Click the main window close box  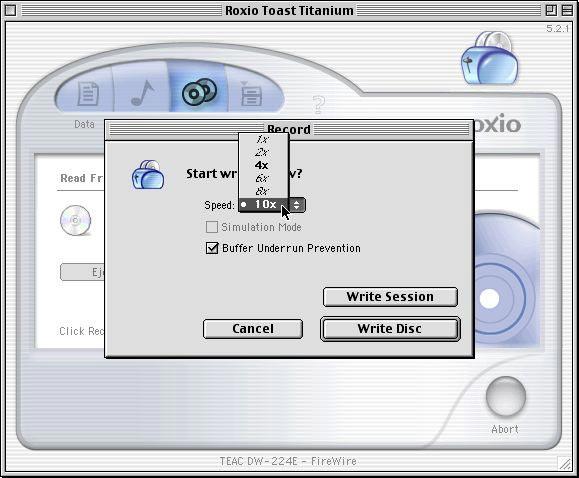tap(10, 10)
